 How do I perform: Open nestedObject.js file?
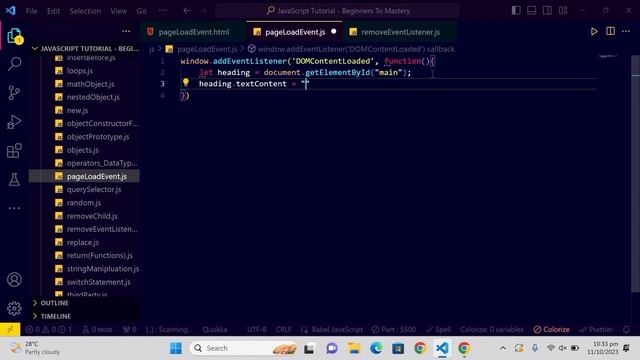click(93, 97)
